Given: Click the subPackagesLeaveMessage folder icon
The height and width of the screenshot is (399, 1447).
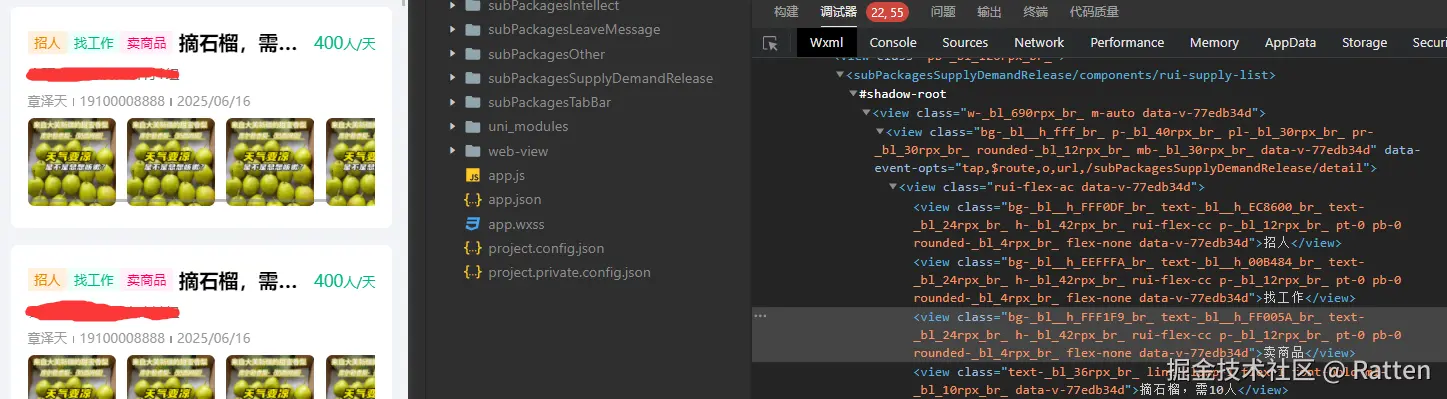Looking at the screenshot, I should 473,30.
